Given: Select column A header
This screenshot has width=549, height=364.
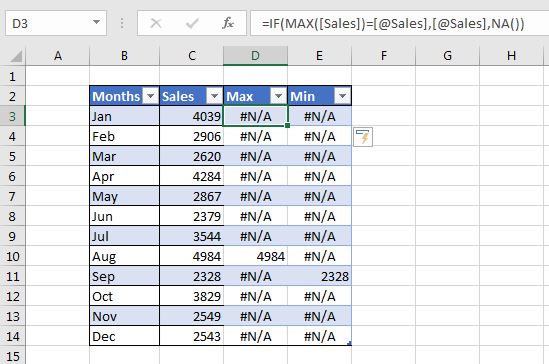Looking at the screenshot, I should tap(58, 56).
